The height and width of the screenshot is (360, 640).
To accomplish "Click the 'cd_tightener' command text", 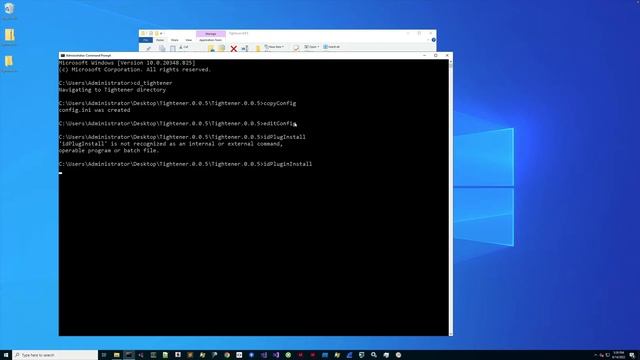I will point(153,83).
